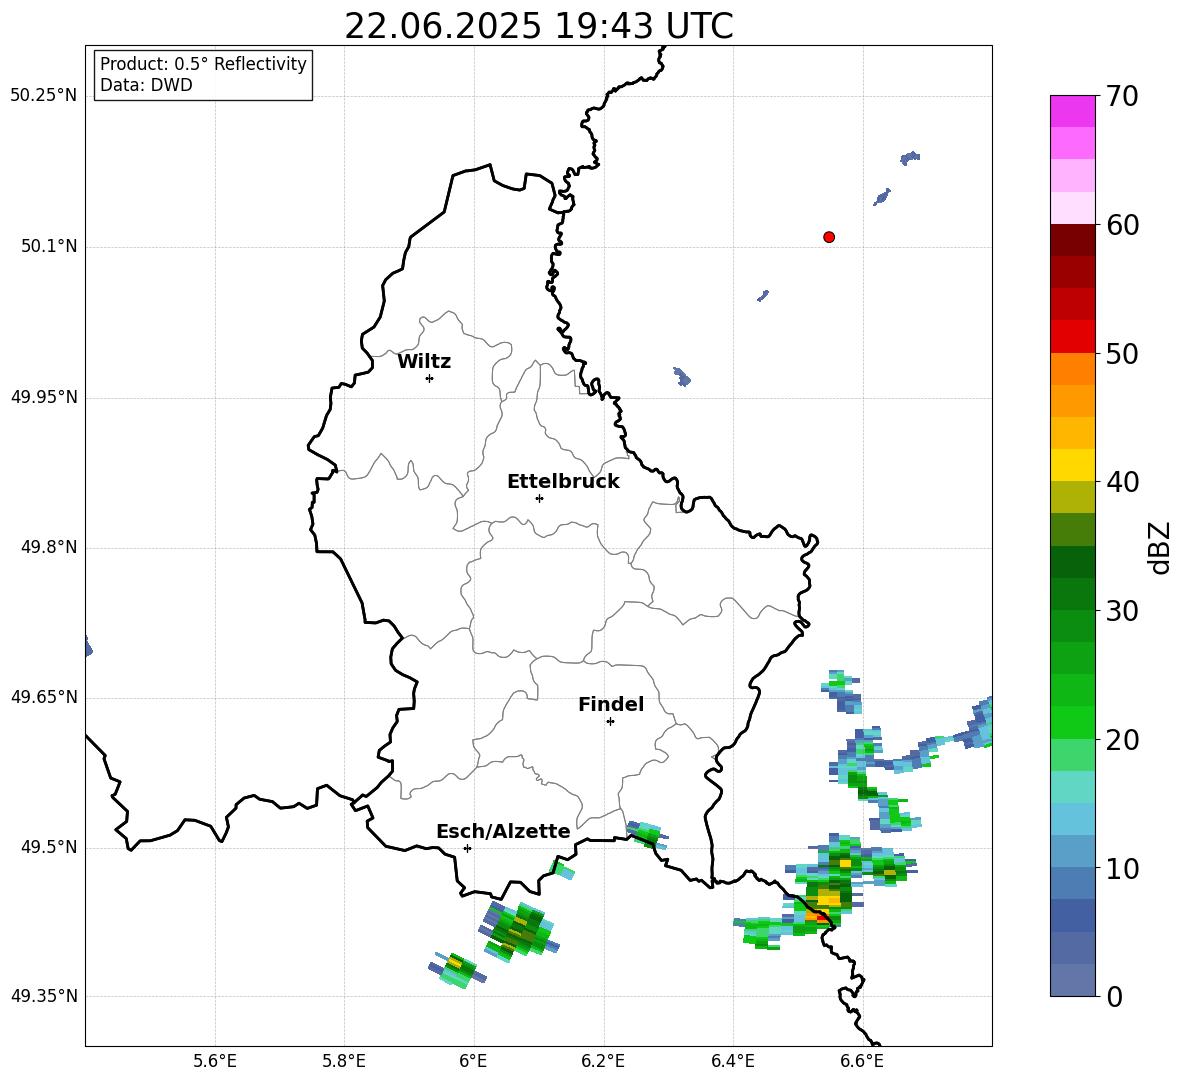Click the colorbar value 60
Screen dimensions: 1184x1081
click(1122, 225)
